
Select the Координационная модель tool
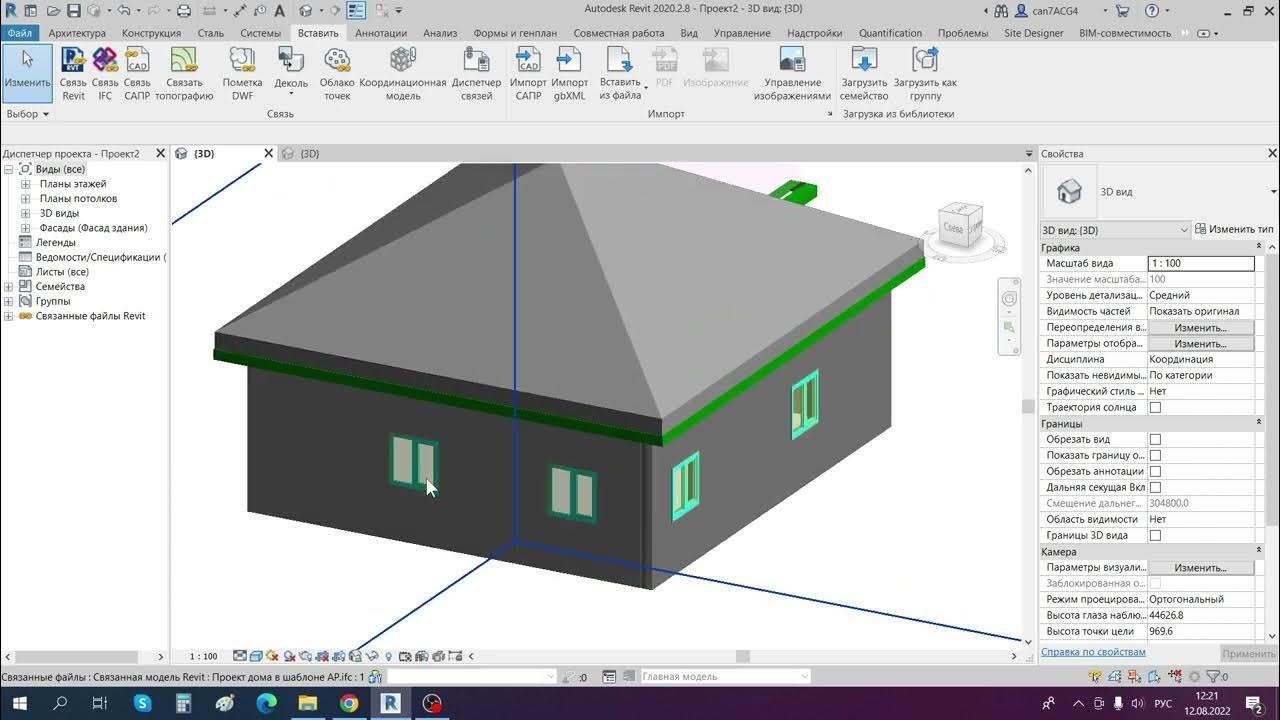pyautogui.click(x=403, y=74)
